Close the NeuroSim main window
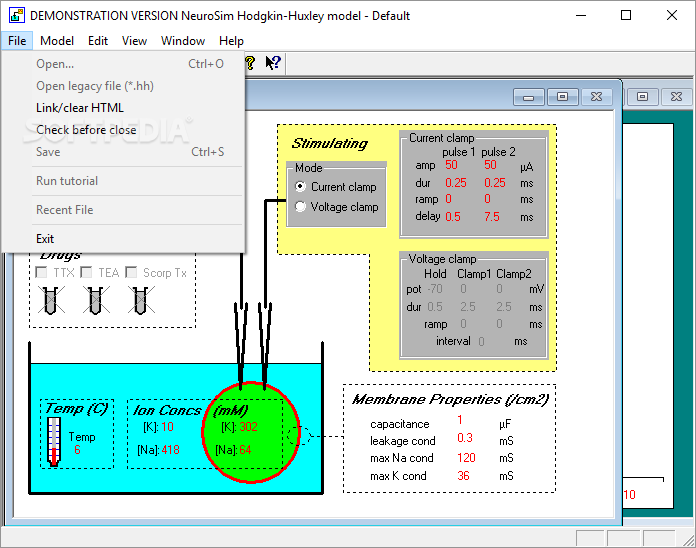Viewport: 696px width, 548px height. [672, 16]
